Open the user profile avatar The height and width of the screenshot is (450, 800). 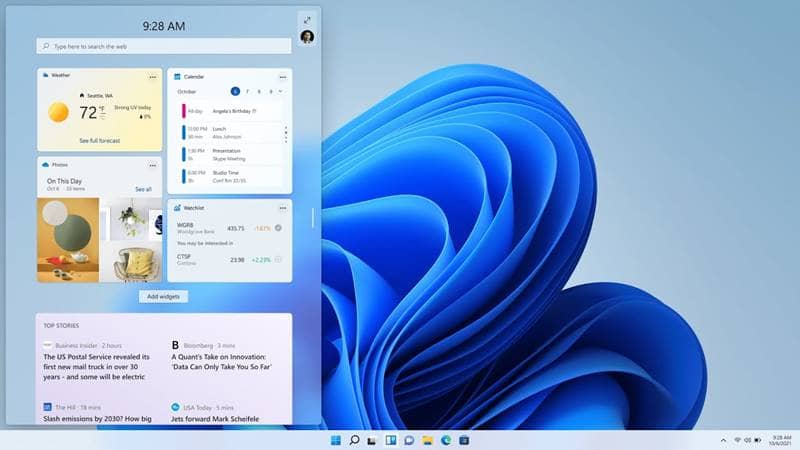[x=307, y=37]
